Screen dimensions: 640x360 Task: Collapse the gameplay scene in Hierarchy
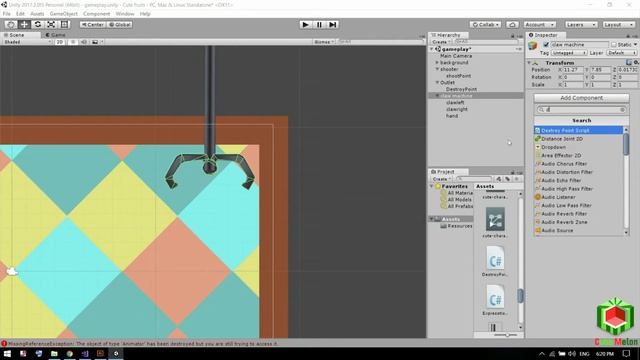coord(432,49)
